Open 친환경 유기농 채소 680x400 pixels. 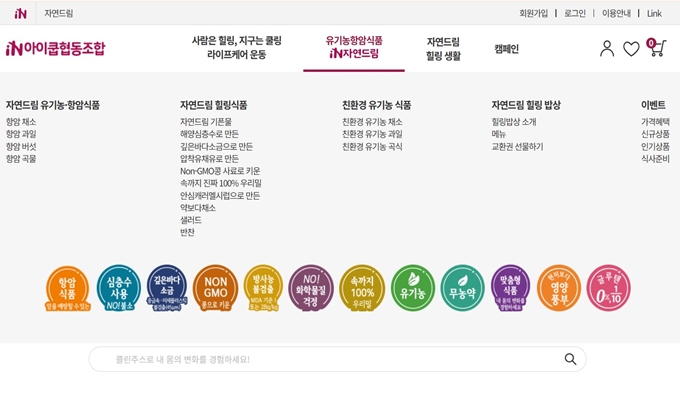tap(372, 122)
